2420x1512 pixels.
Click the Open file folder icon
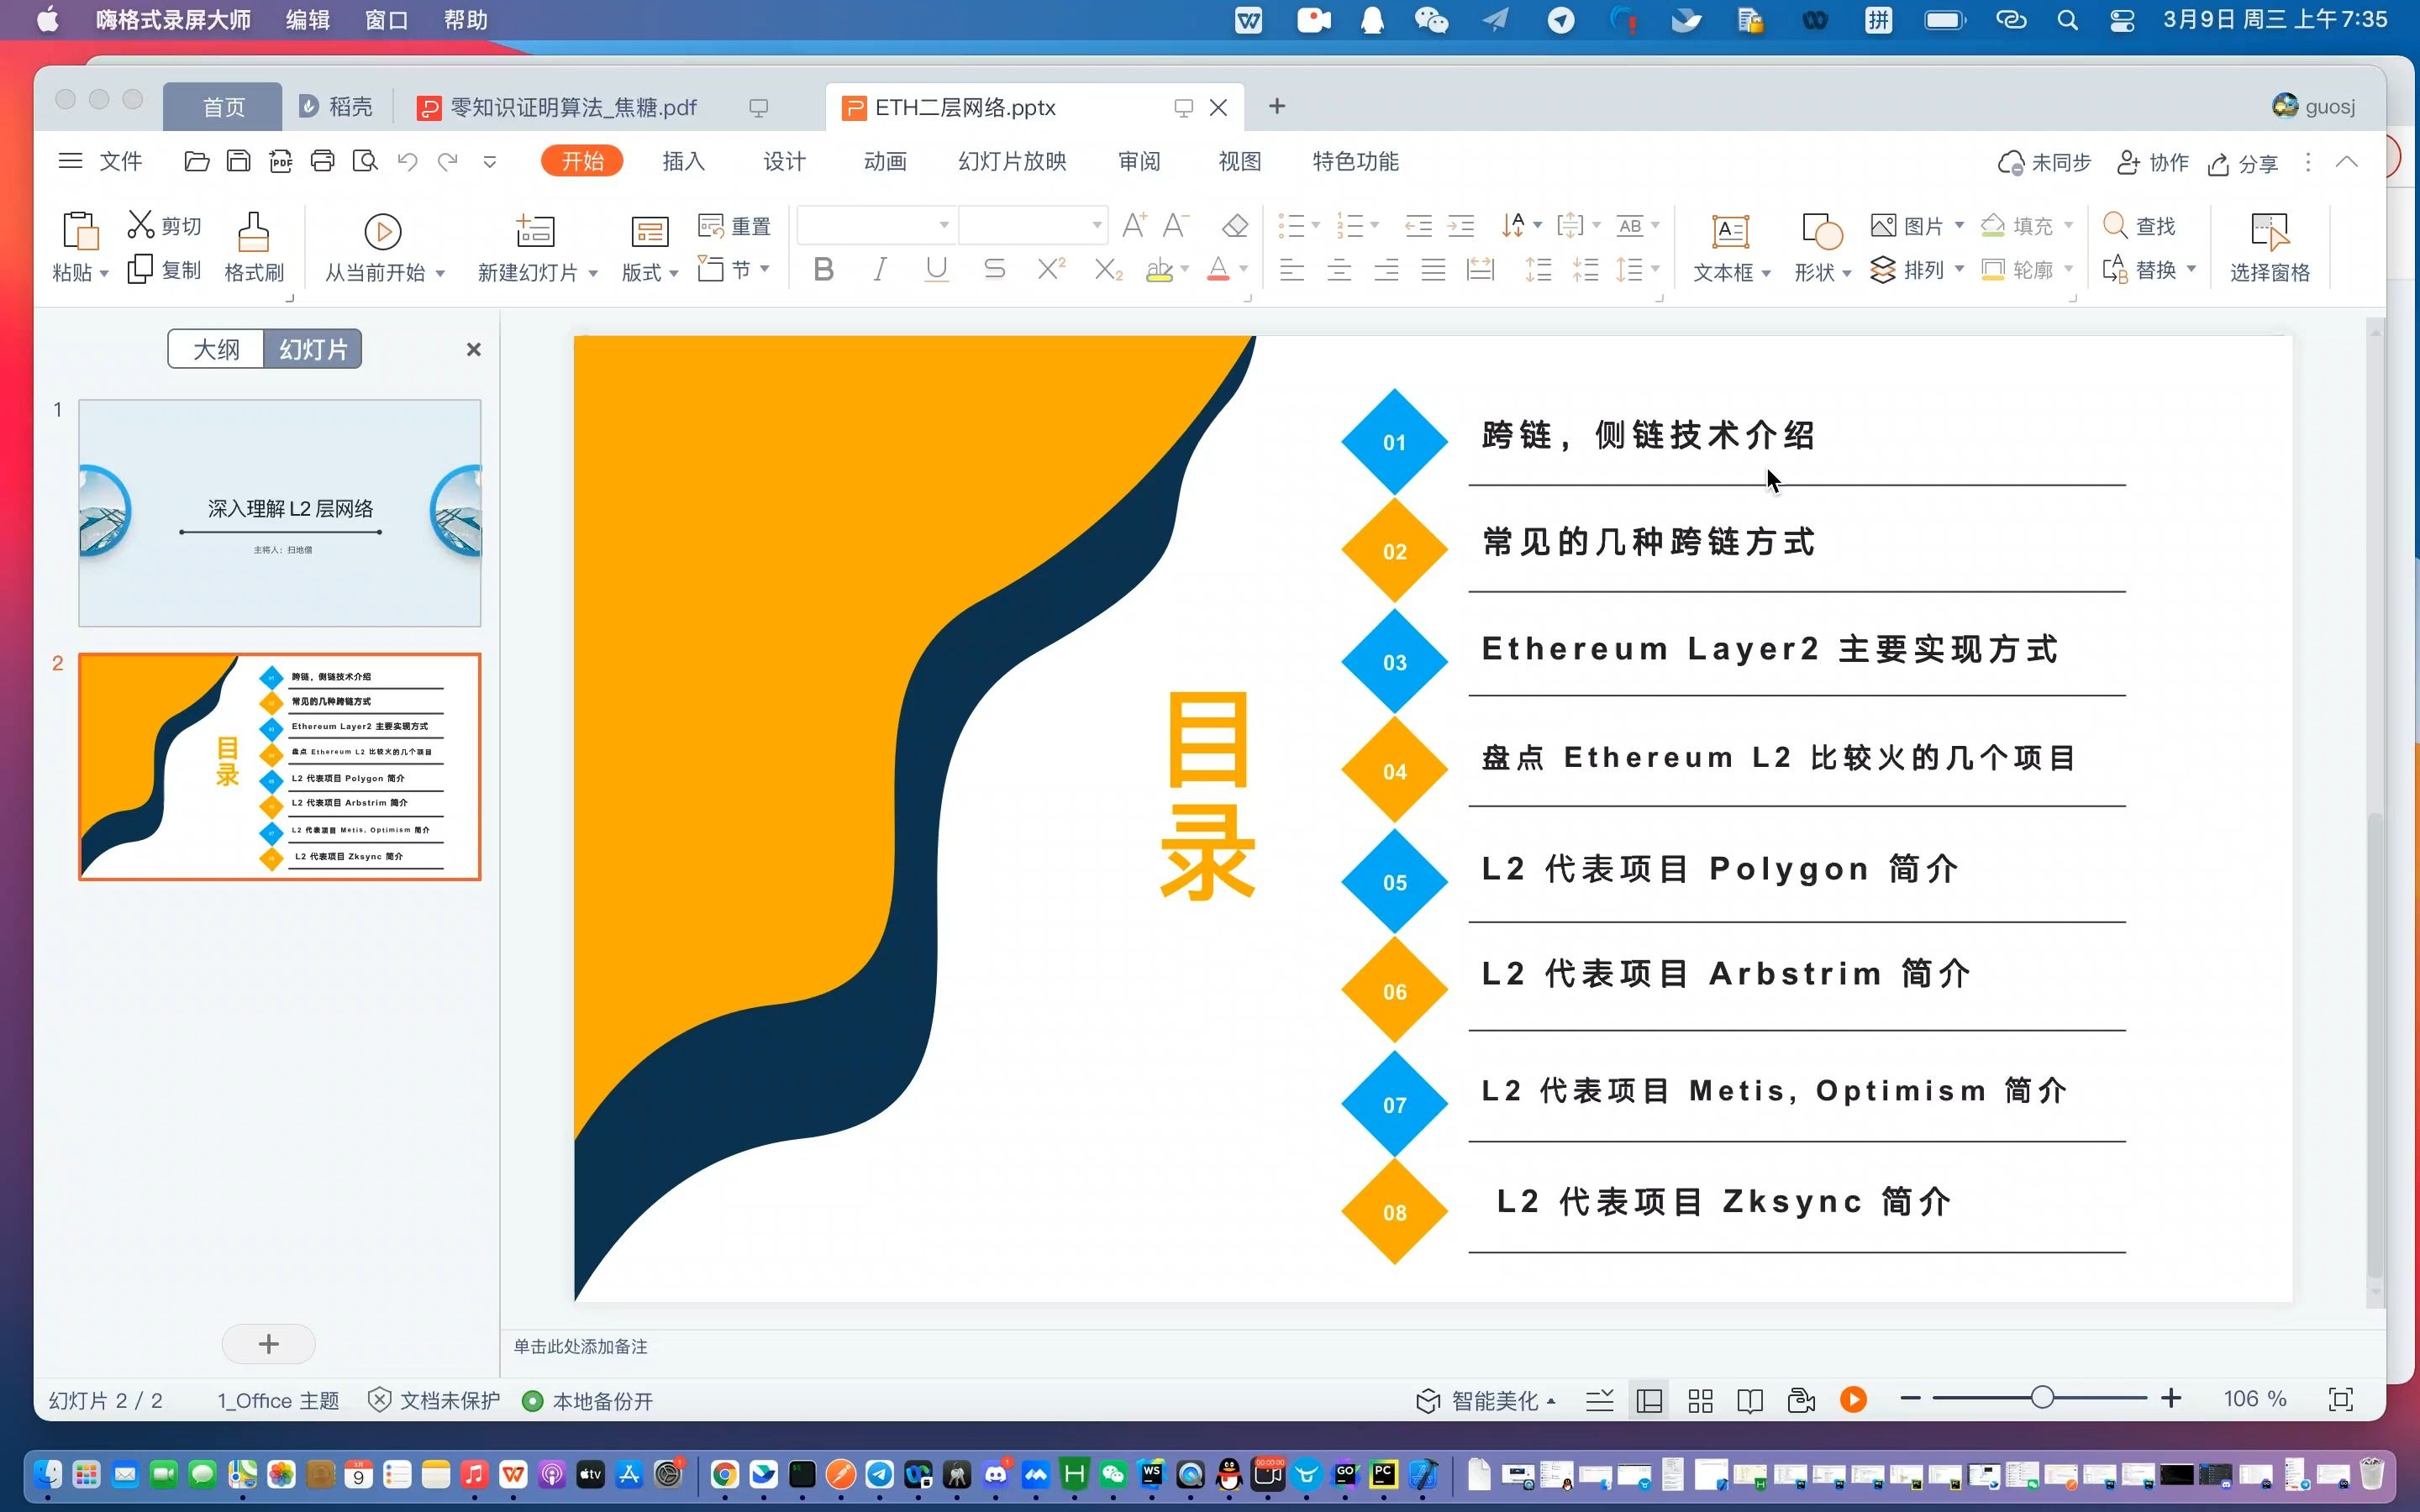click(x=197, y=161)
